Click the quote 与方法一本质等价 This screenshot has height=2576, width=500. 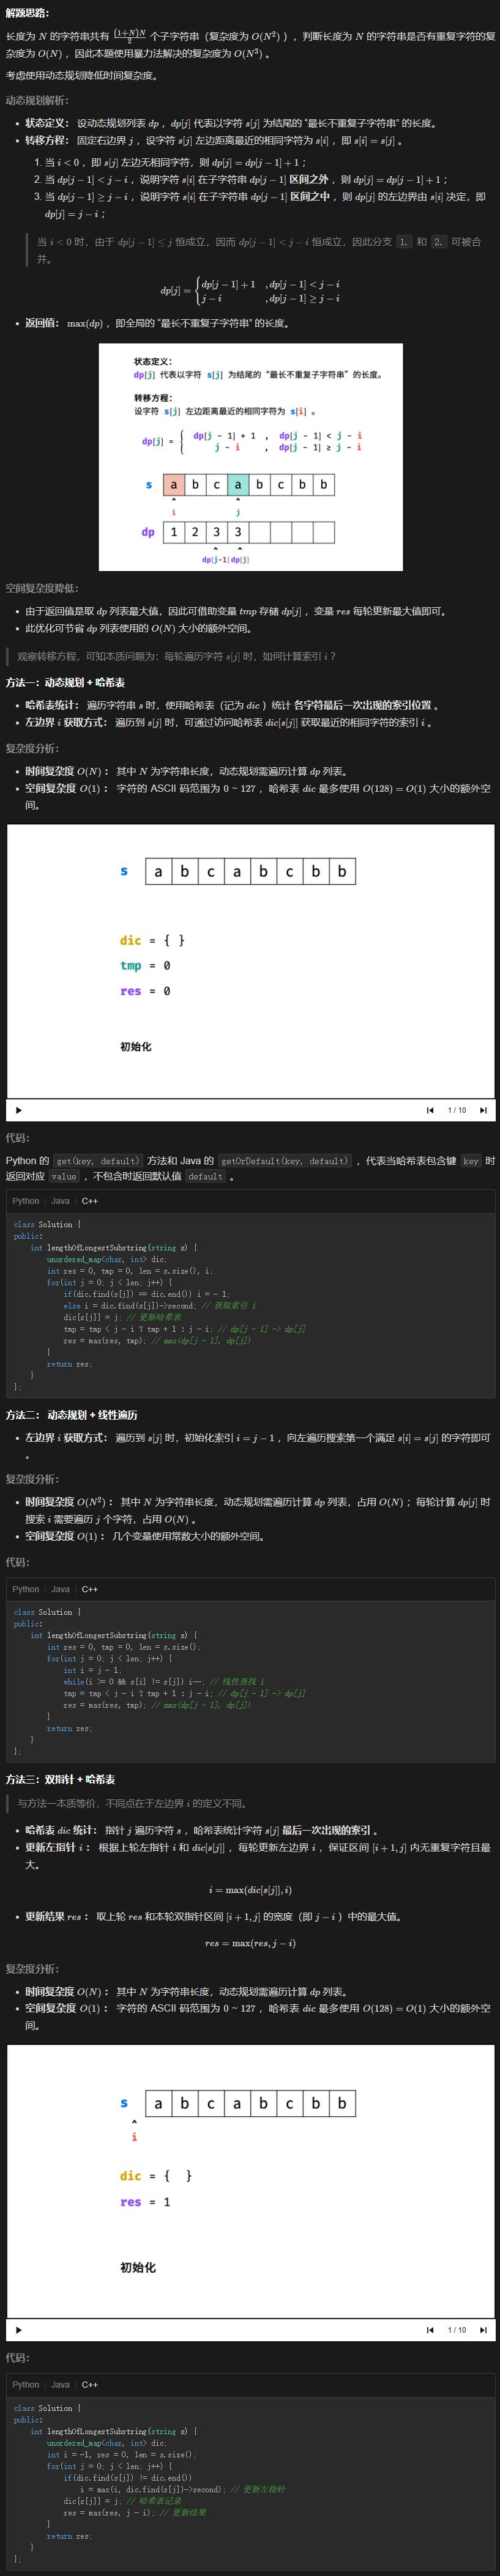[x=132, y=1804]
